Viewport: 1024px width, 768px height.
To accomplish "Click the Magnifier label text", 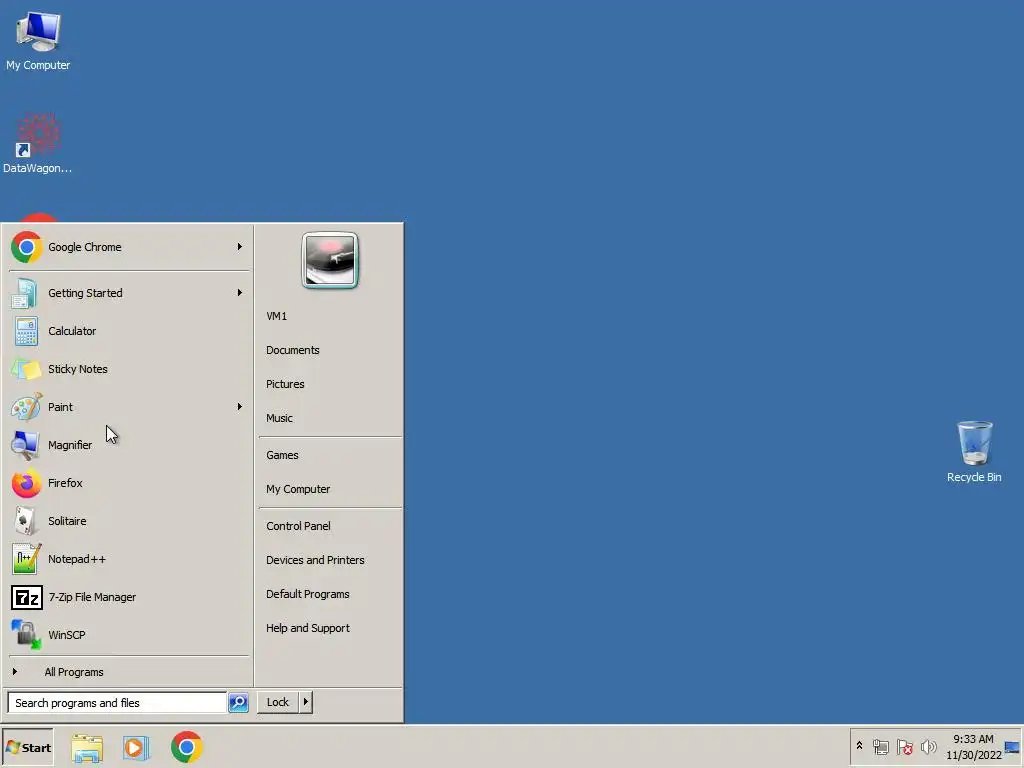I will pyautogui.click(x=70, y=445).
